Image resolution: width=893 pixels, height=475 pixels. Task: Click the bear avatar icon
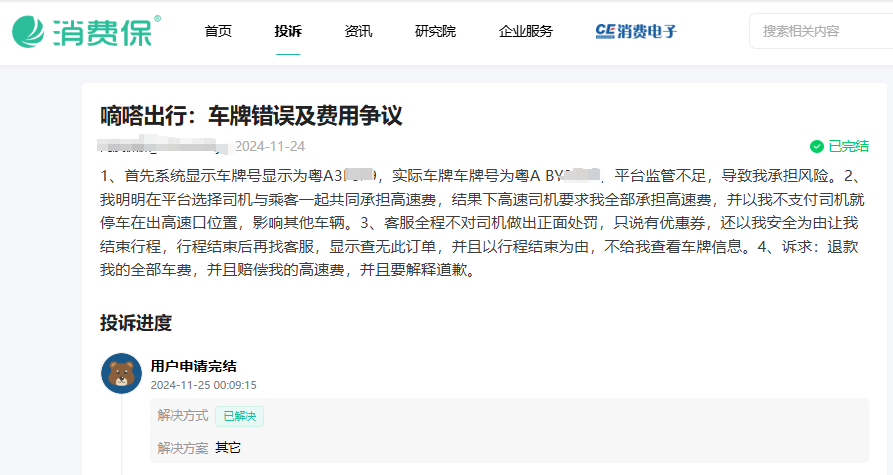(121, 374)
